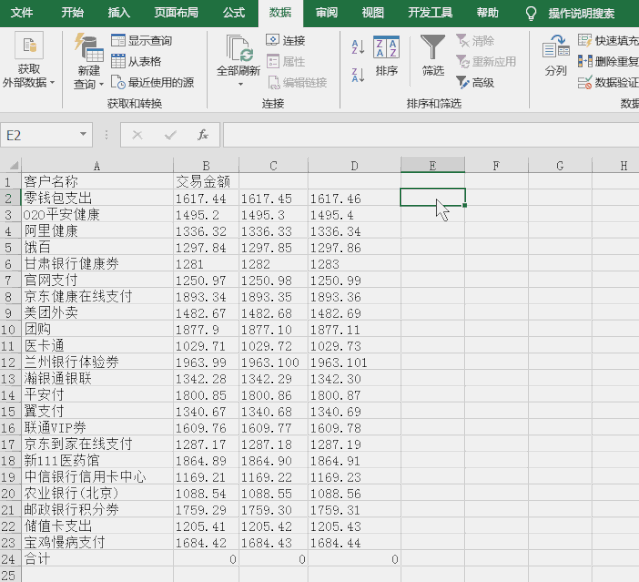Open 最近使用的源

pos(153,83)
